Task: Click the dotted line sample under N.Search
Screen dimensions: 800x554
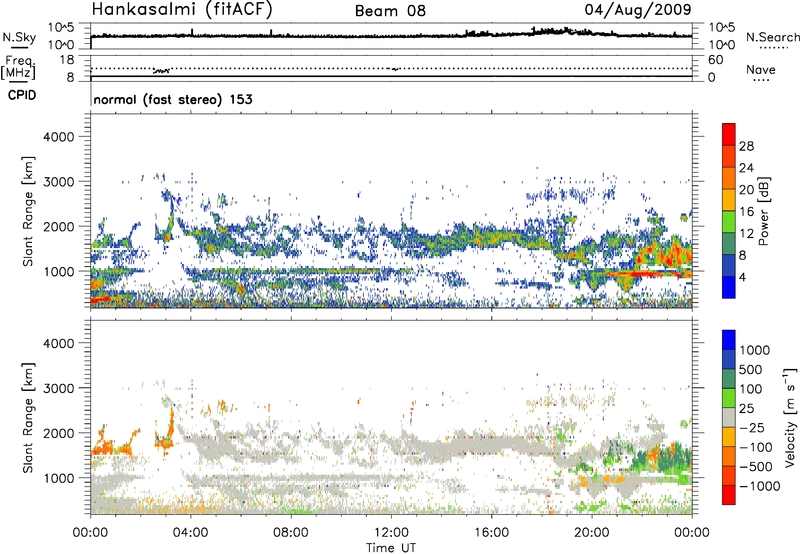Action: pos(774,47)
